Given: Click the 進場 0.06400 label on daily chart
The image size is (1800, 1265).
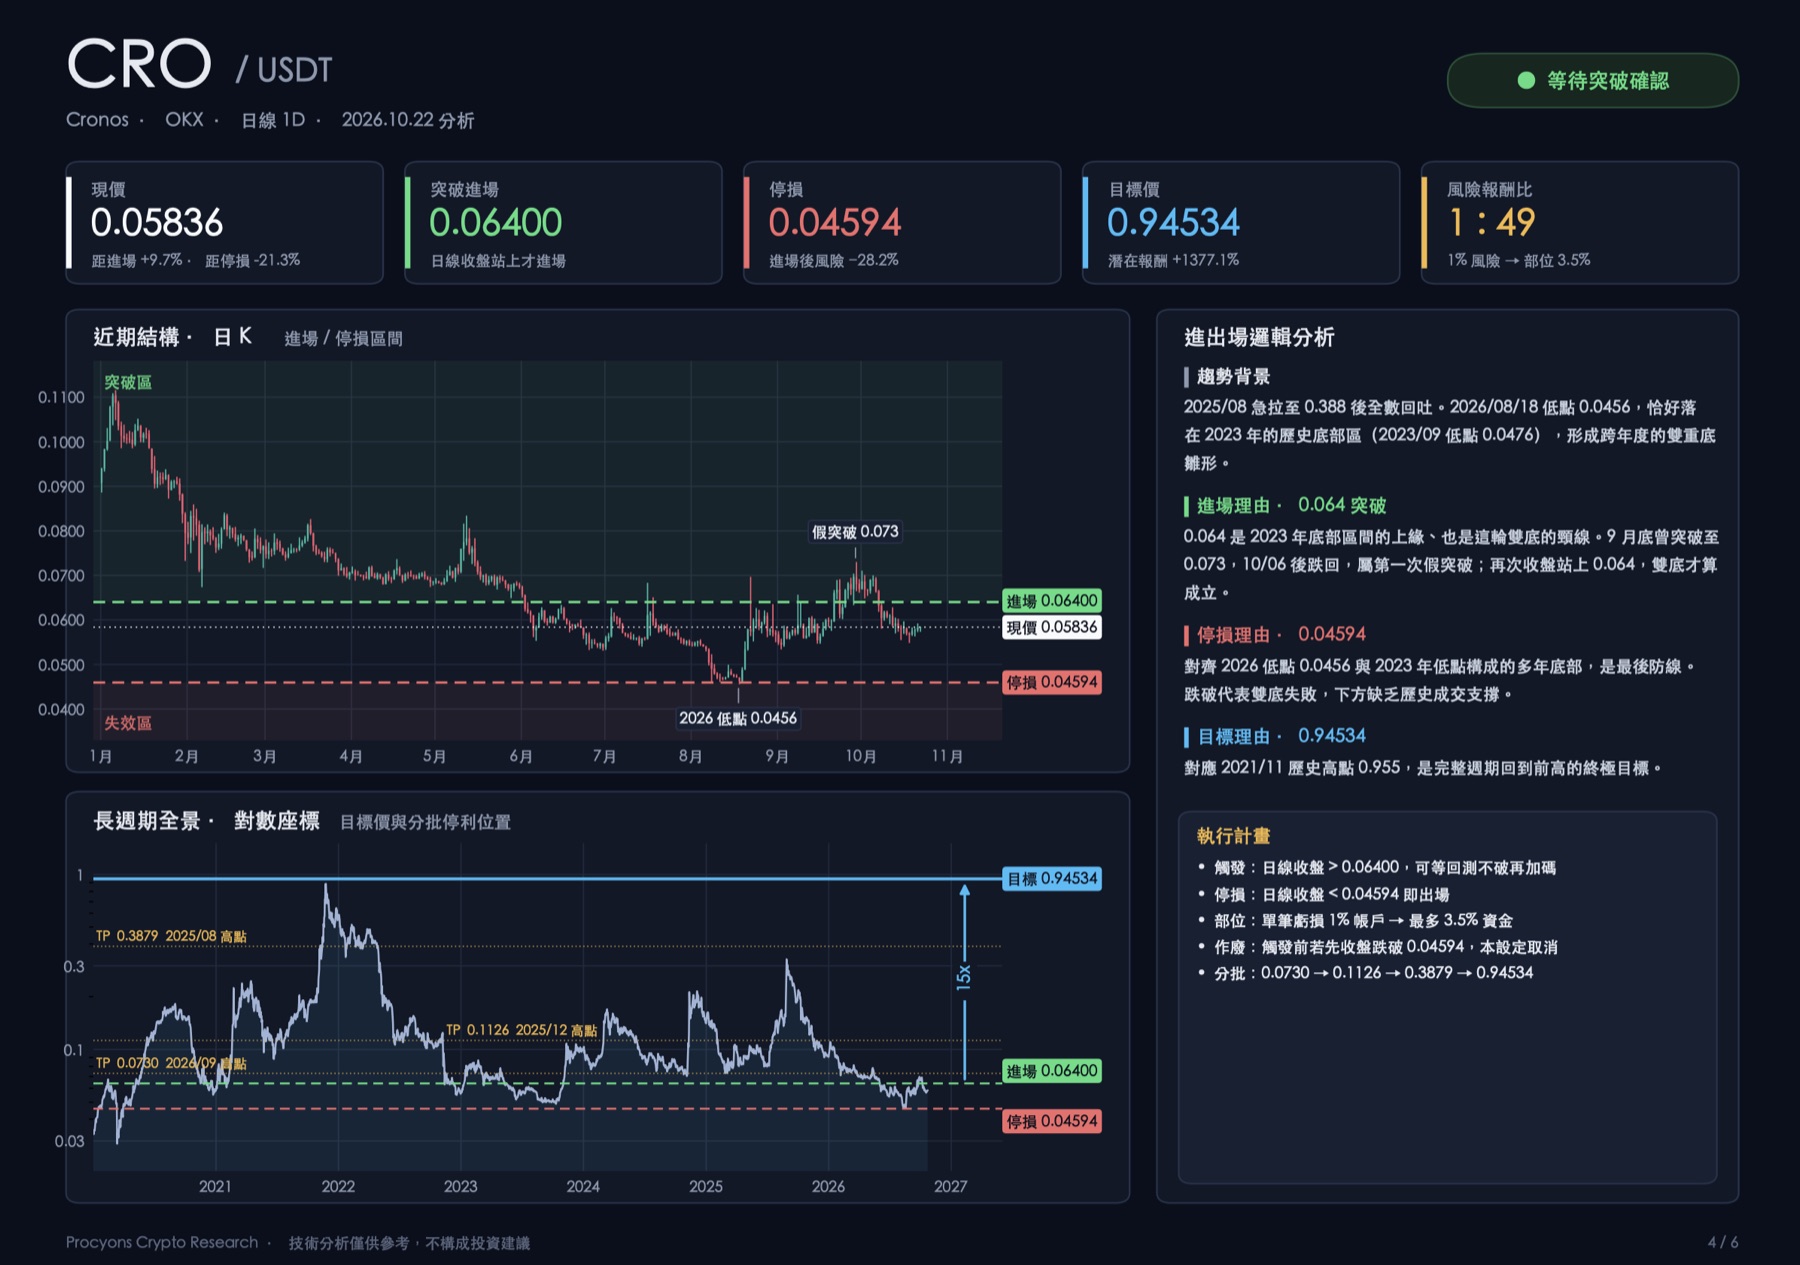Looking at the screenshot, I should tap(1052, 601).
